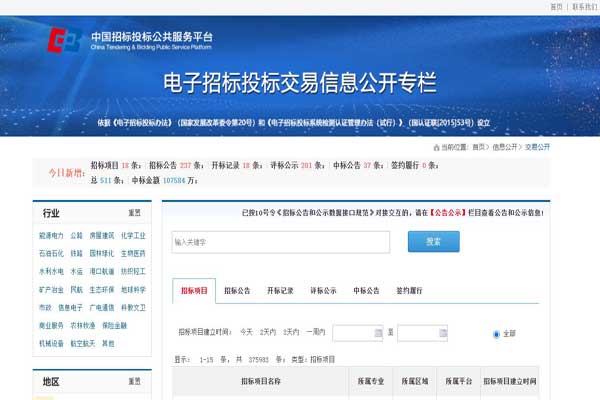
Task: Click the 招标项目名称 column header
Action: tap(261, 381)
